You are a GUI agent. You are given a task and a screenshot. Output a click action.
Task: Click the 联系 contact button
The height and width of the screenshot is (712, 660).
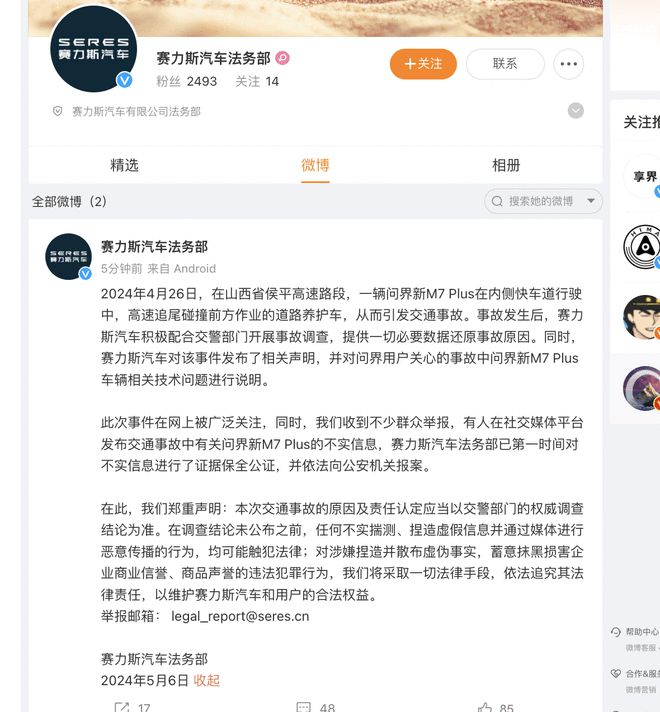[505, 64]
